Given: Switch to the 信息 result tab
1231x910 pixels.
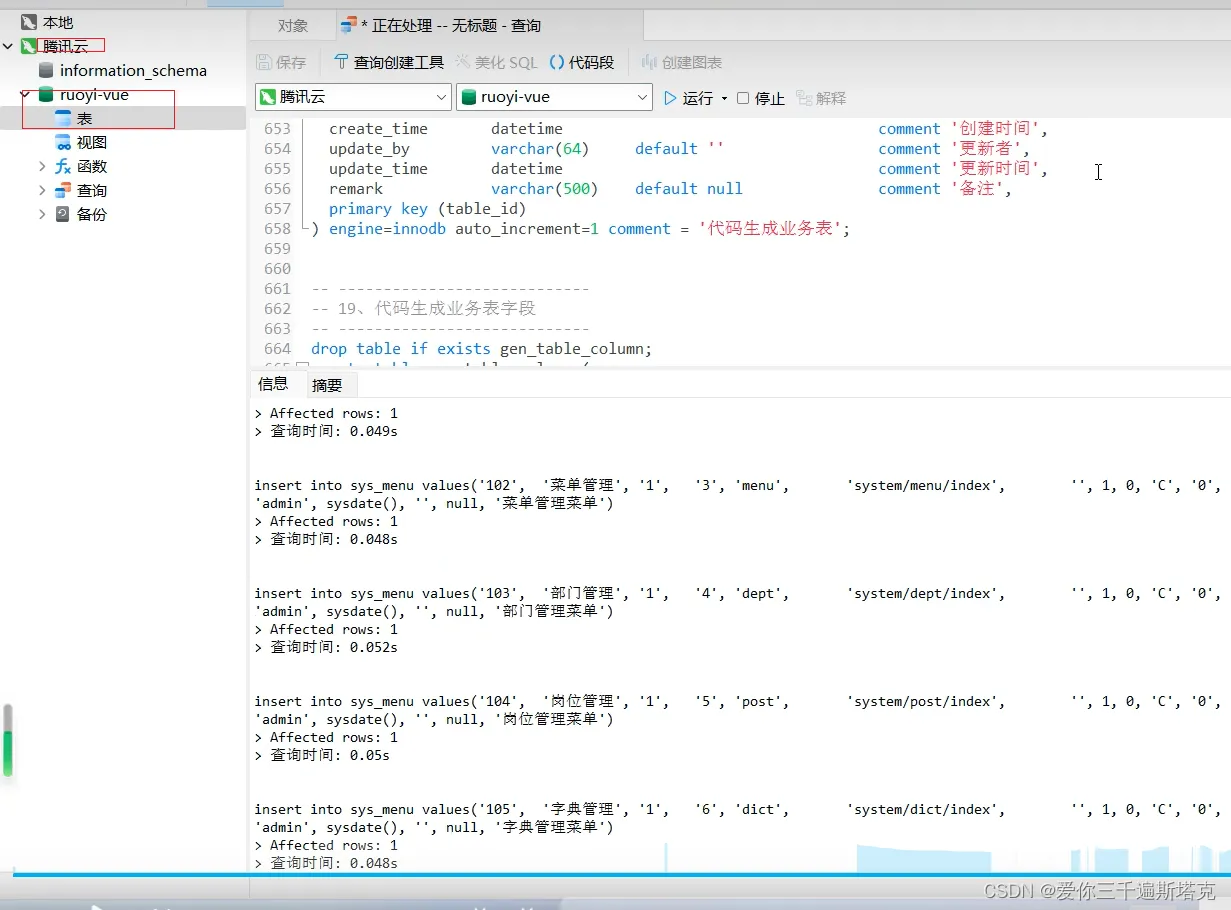Looking at the screenshot, I should (x=273, y=384).
